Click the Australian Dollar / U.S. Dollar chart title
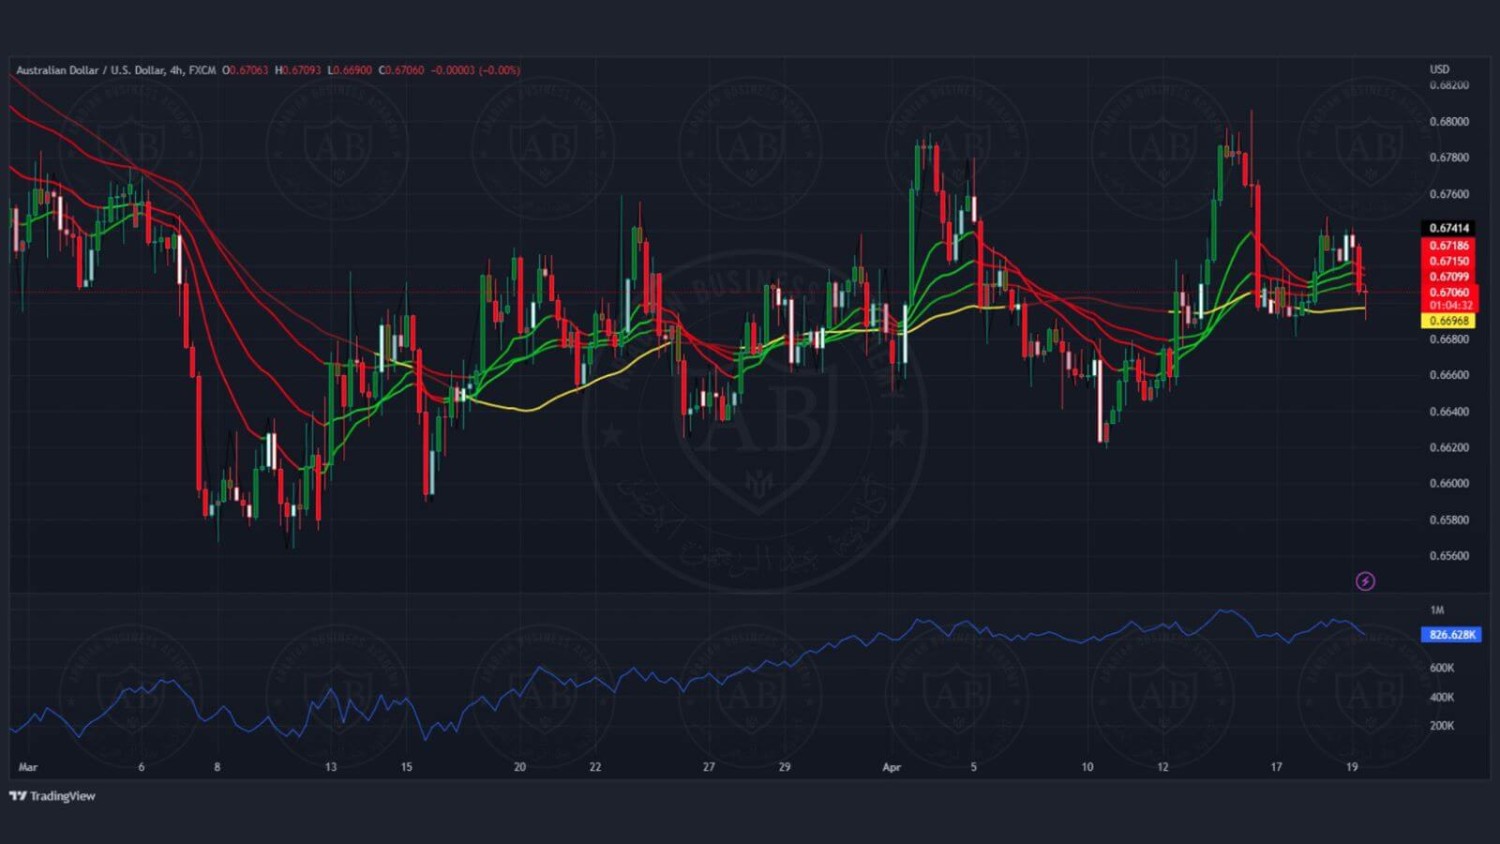Image resolution: width=1500 pixels, height=844 pixels. pos(114,70)
